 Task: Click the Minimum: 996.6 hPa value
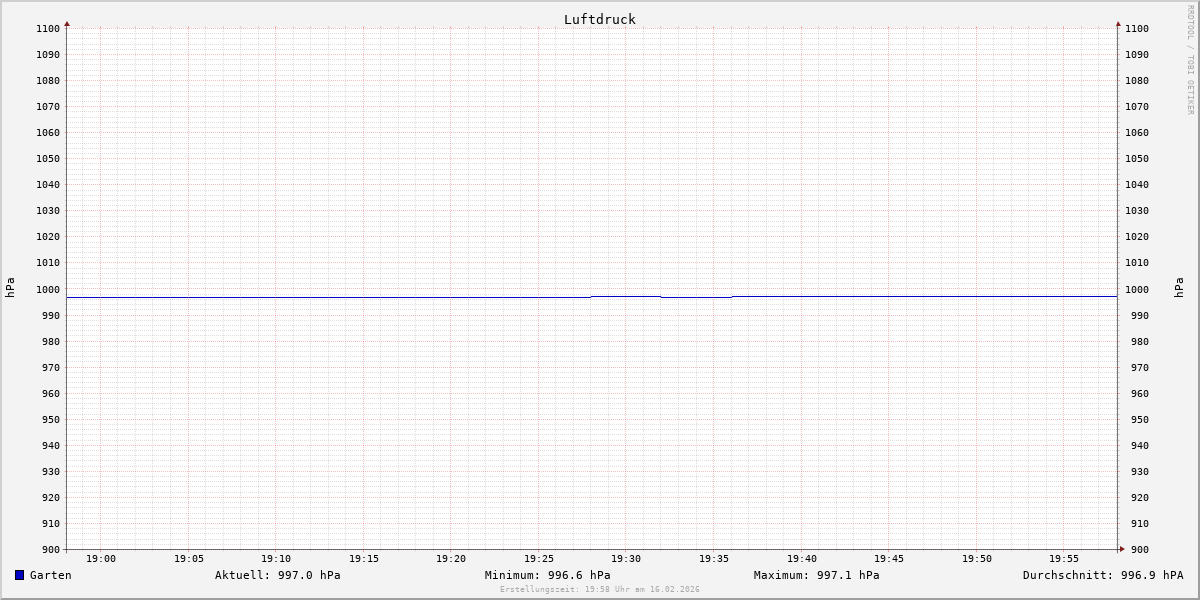548,575
